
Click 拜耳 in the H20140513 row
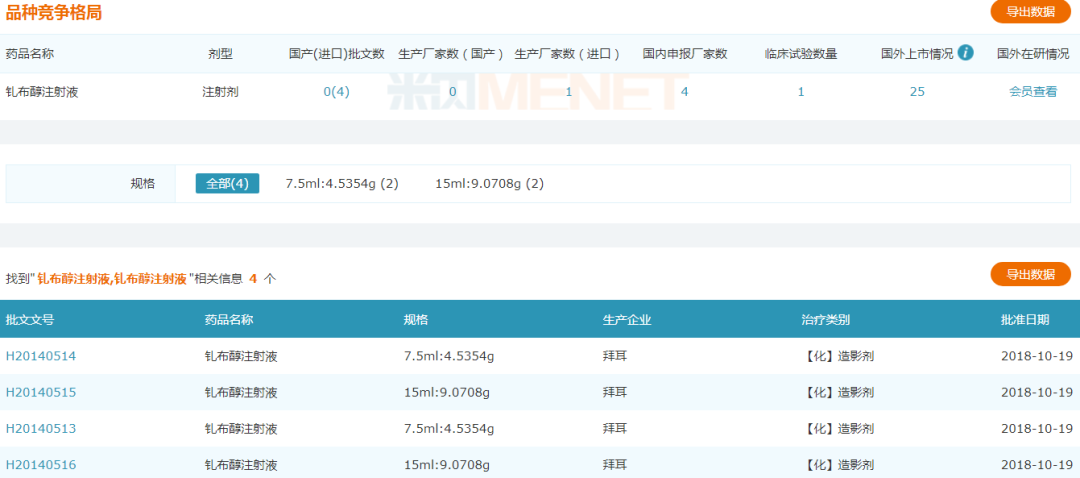(615, 429)
